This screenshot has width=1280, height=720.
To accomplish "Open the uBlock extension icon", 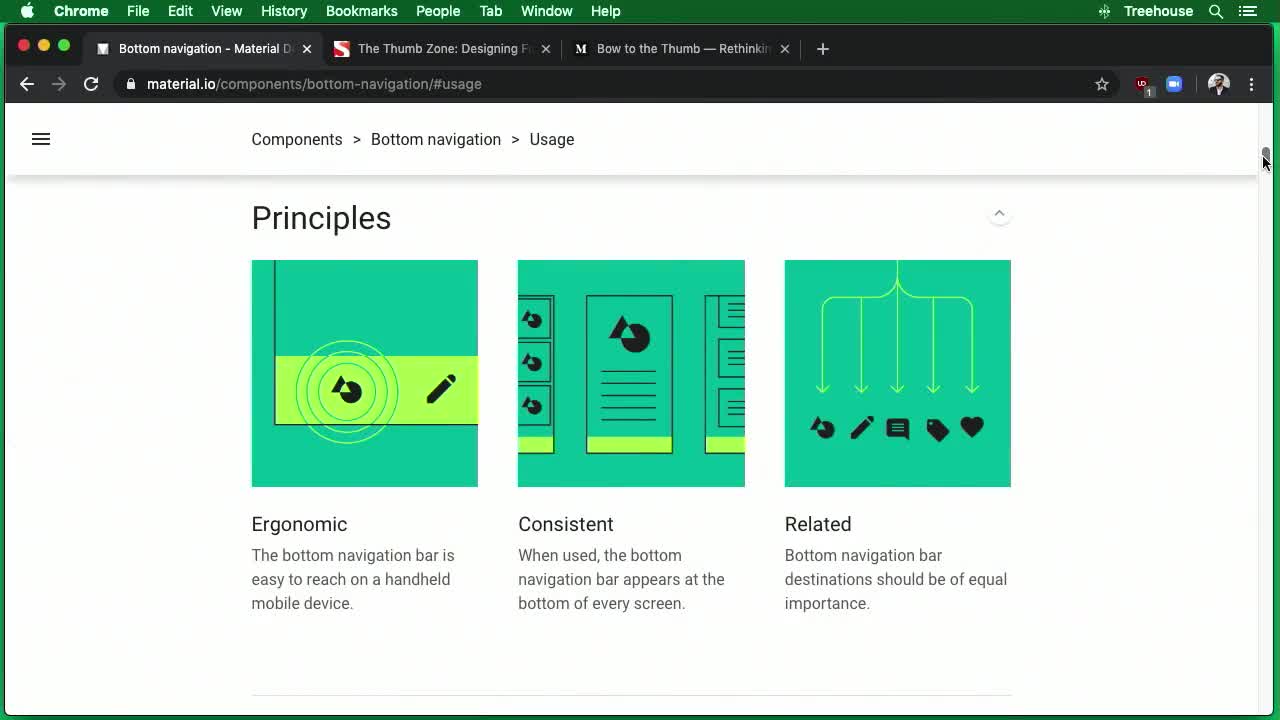I will [x=1143, y=85].
